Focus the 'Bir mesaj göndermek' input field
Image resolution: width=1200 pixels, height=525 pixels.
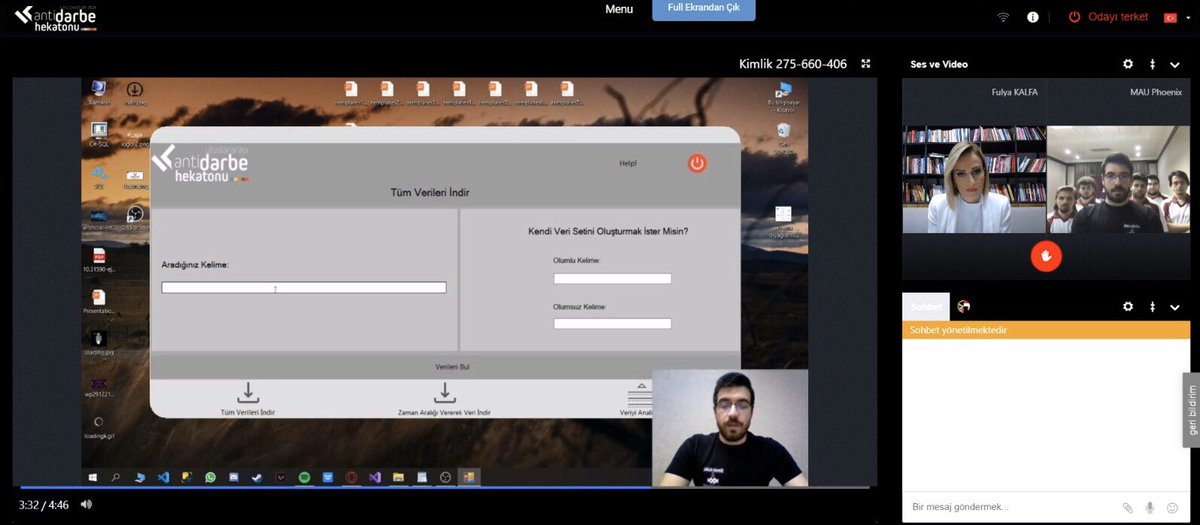1010,507
